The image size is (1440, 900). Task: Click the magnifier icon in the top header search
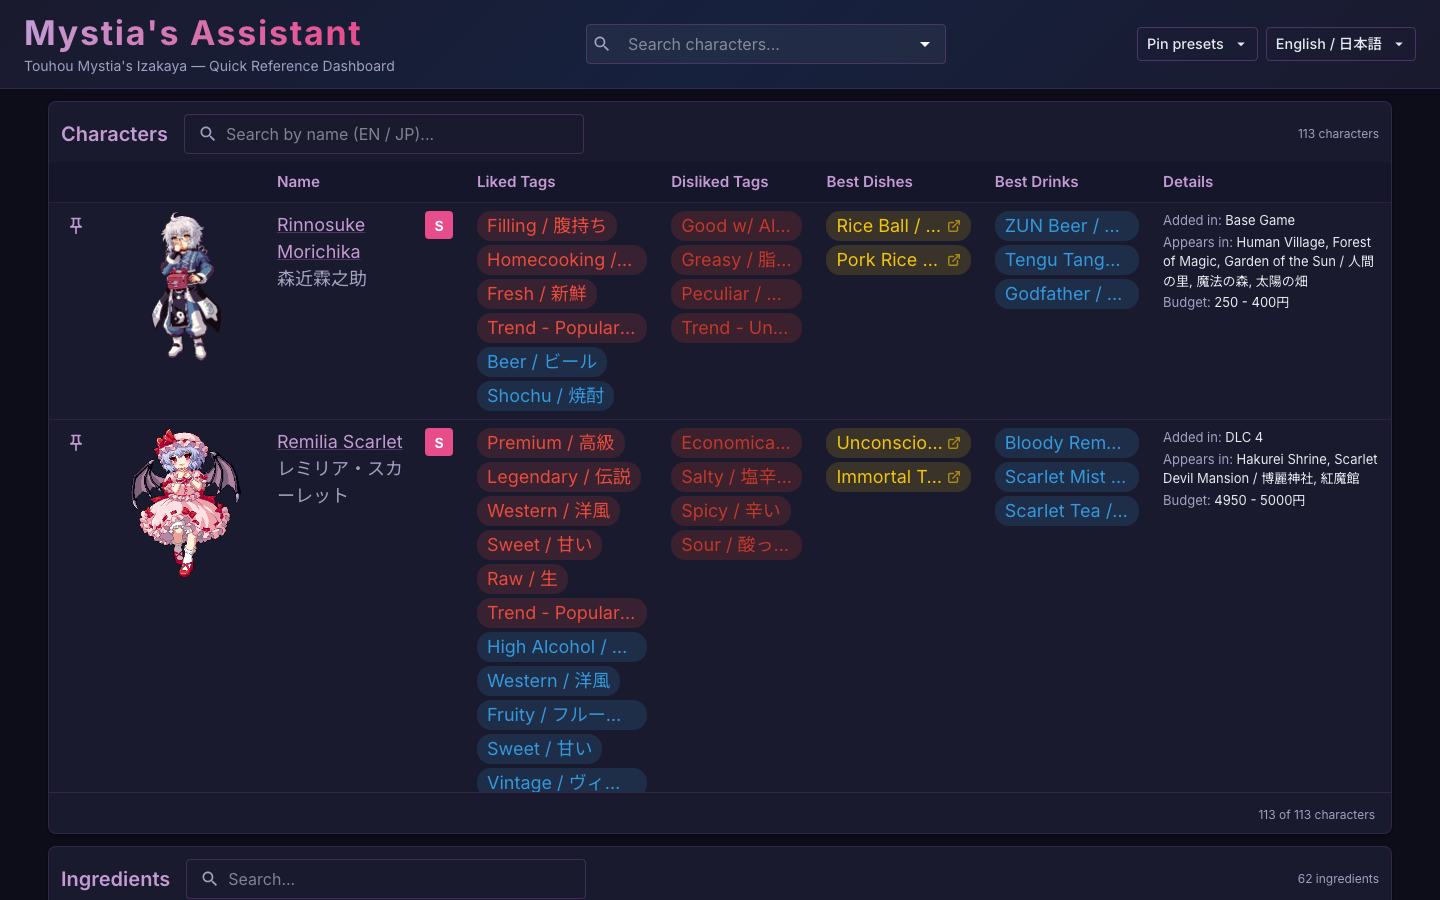[x=601, y=44]
